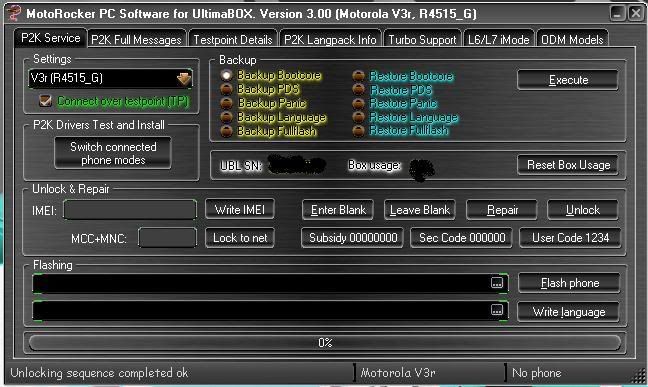This screenshot has width=648, height=387.
Task: Click User Code 1234 button
Action: [570, 238]
